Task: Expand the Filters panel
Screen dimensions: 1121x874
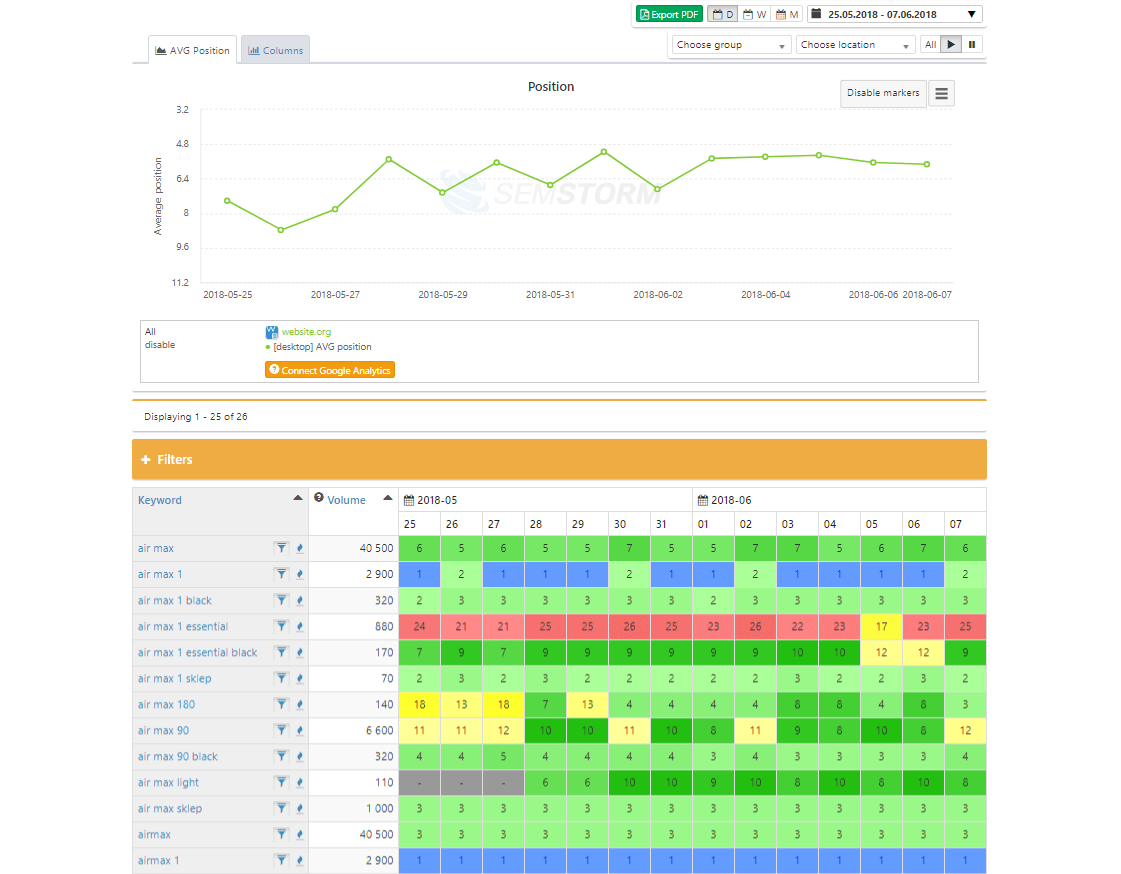Action: [x=167, y=460]
